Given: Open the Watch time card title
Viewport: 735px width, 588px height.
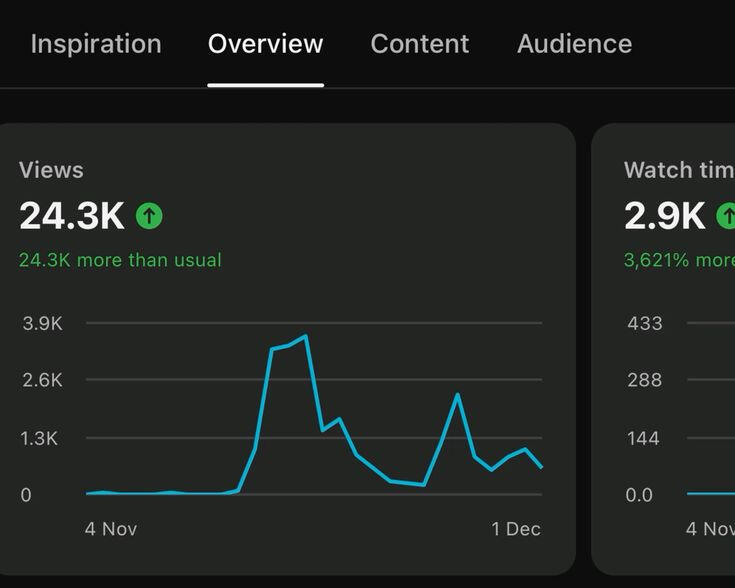Looking at the screenshot, I should pyautogui.click(x=679, y=170).
